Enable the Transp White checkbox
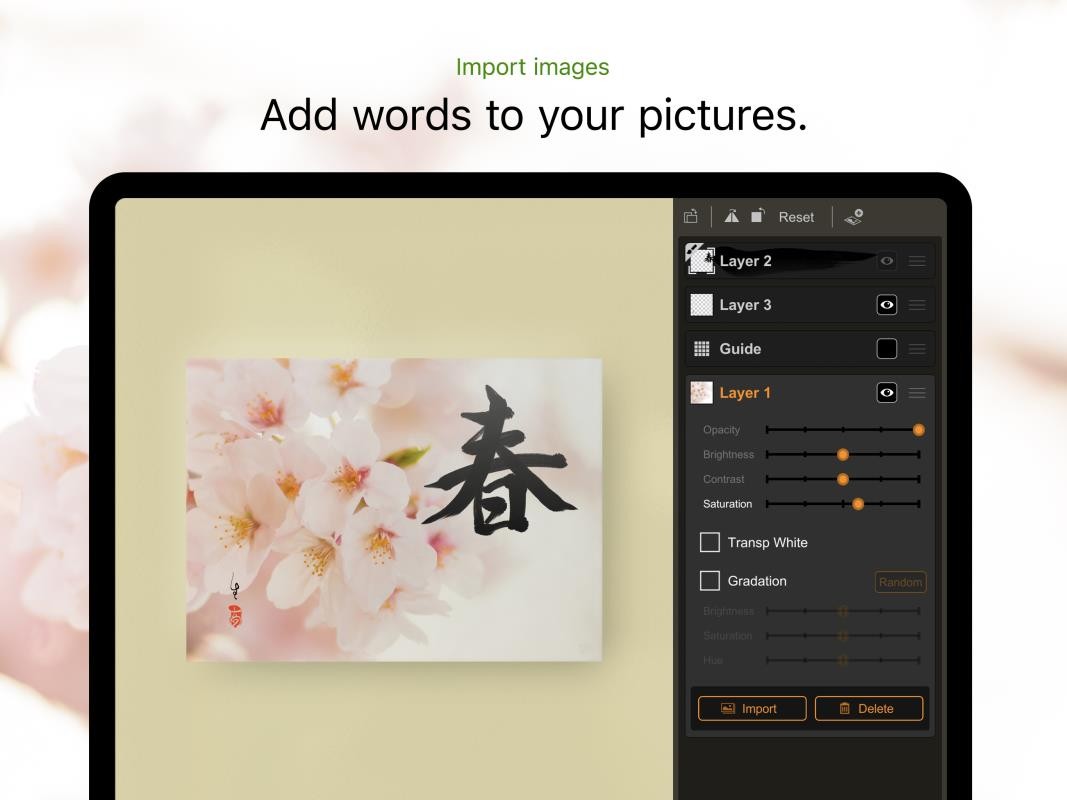 coord(710,542)
